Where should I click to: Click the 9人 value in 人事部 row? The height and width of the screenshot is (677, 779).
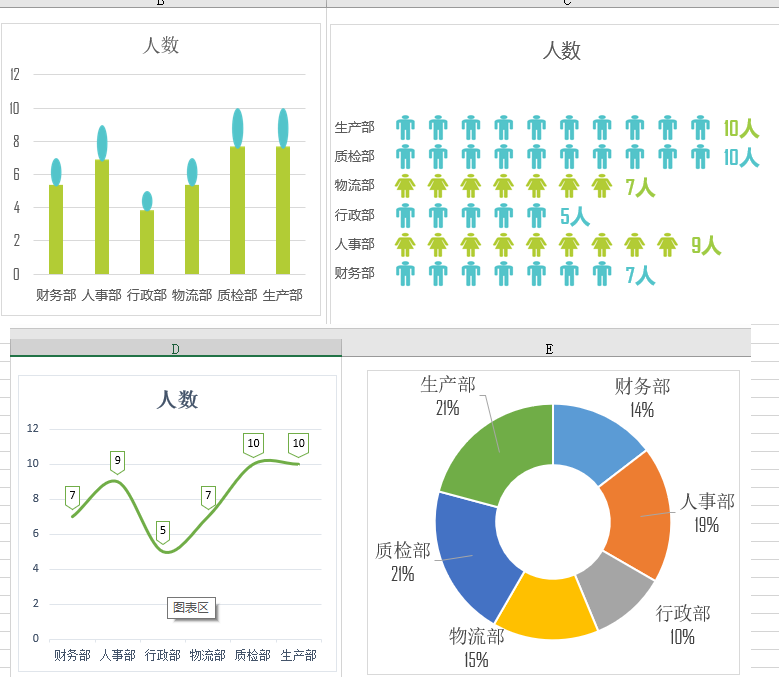click(706, 245)
